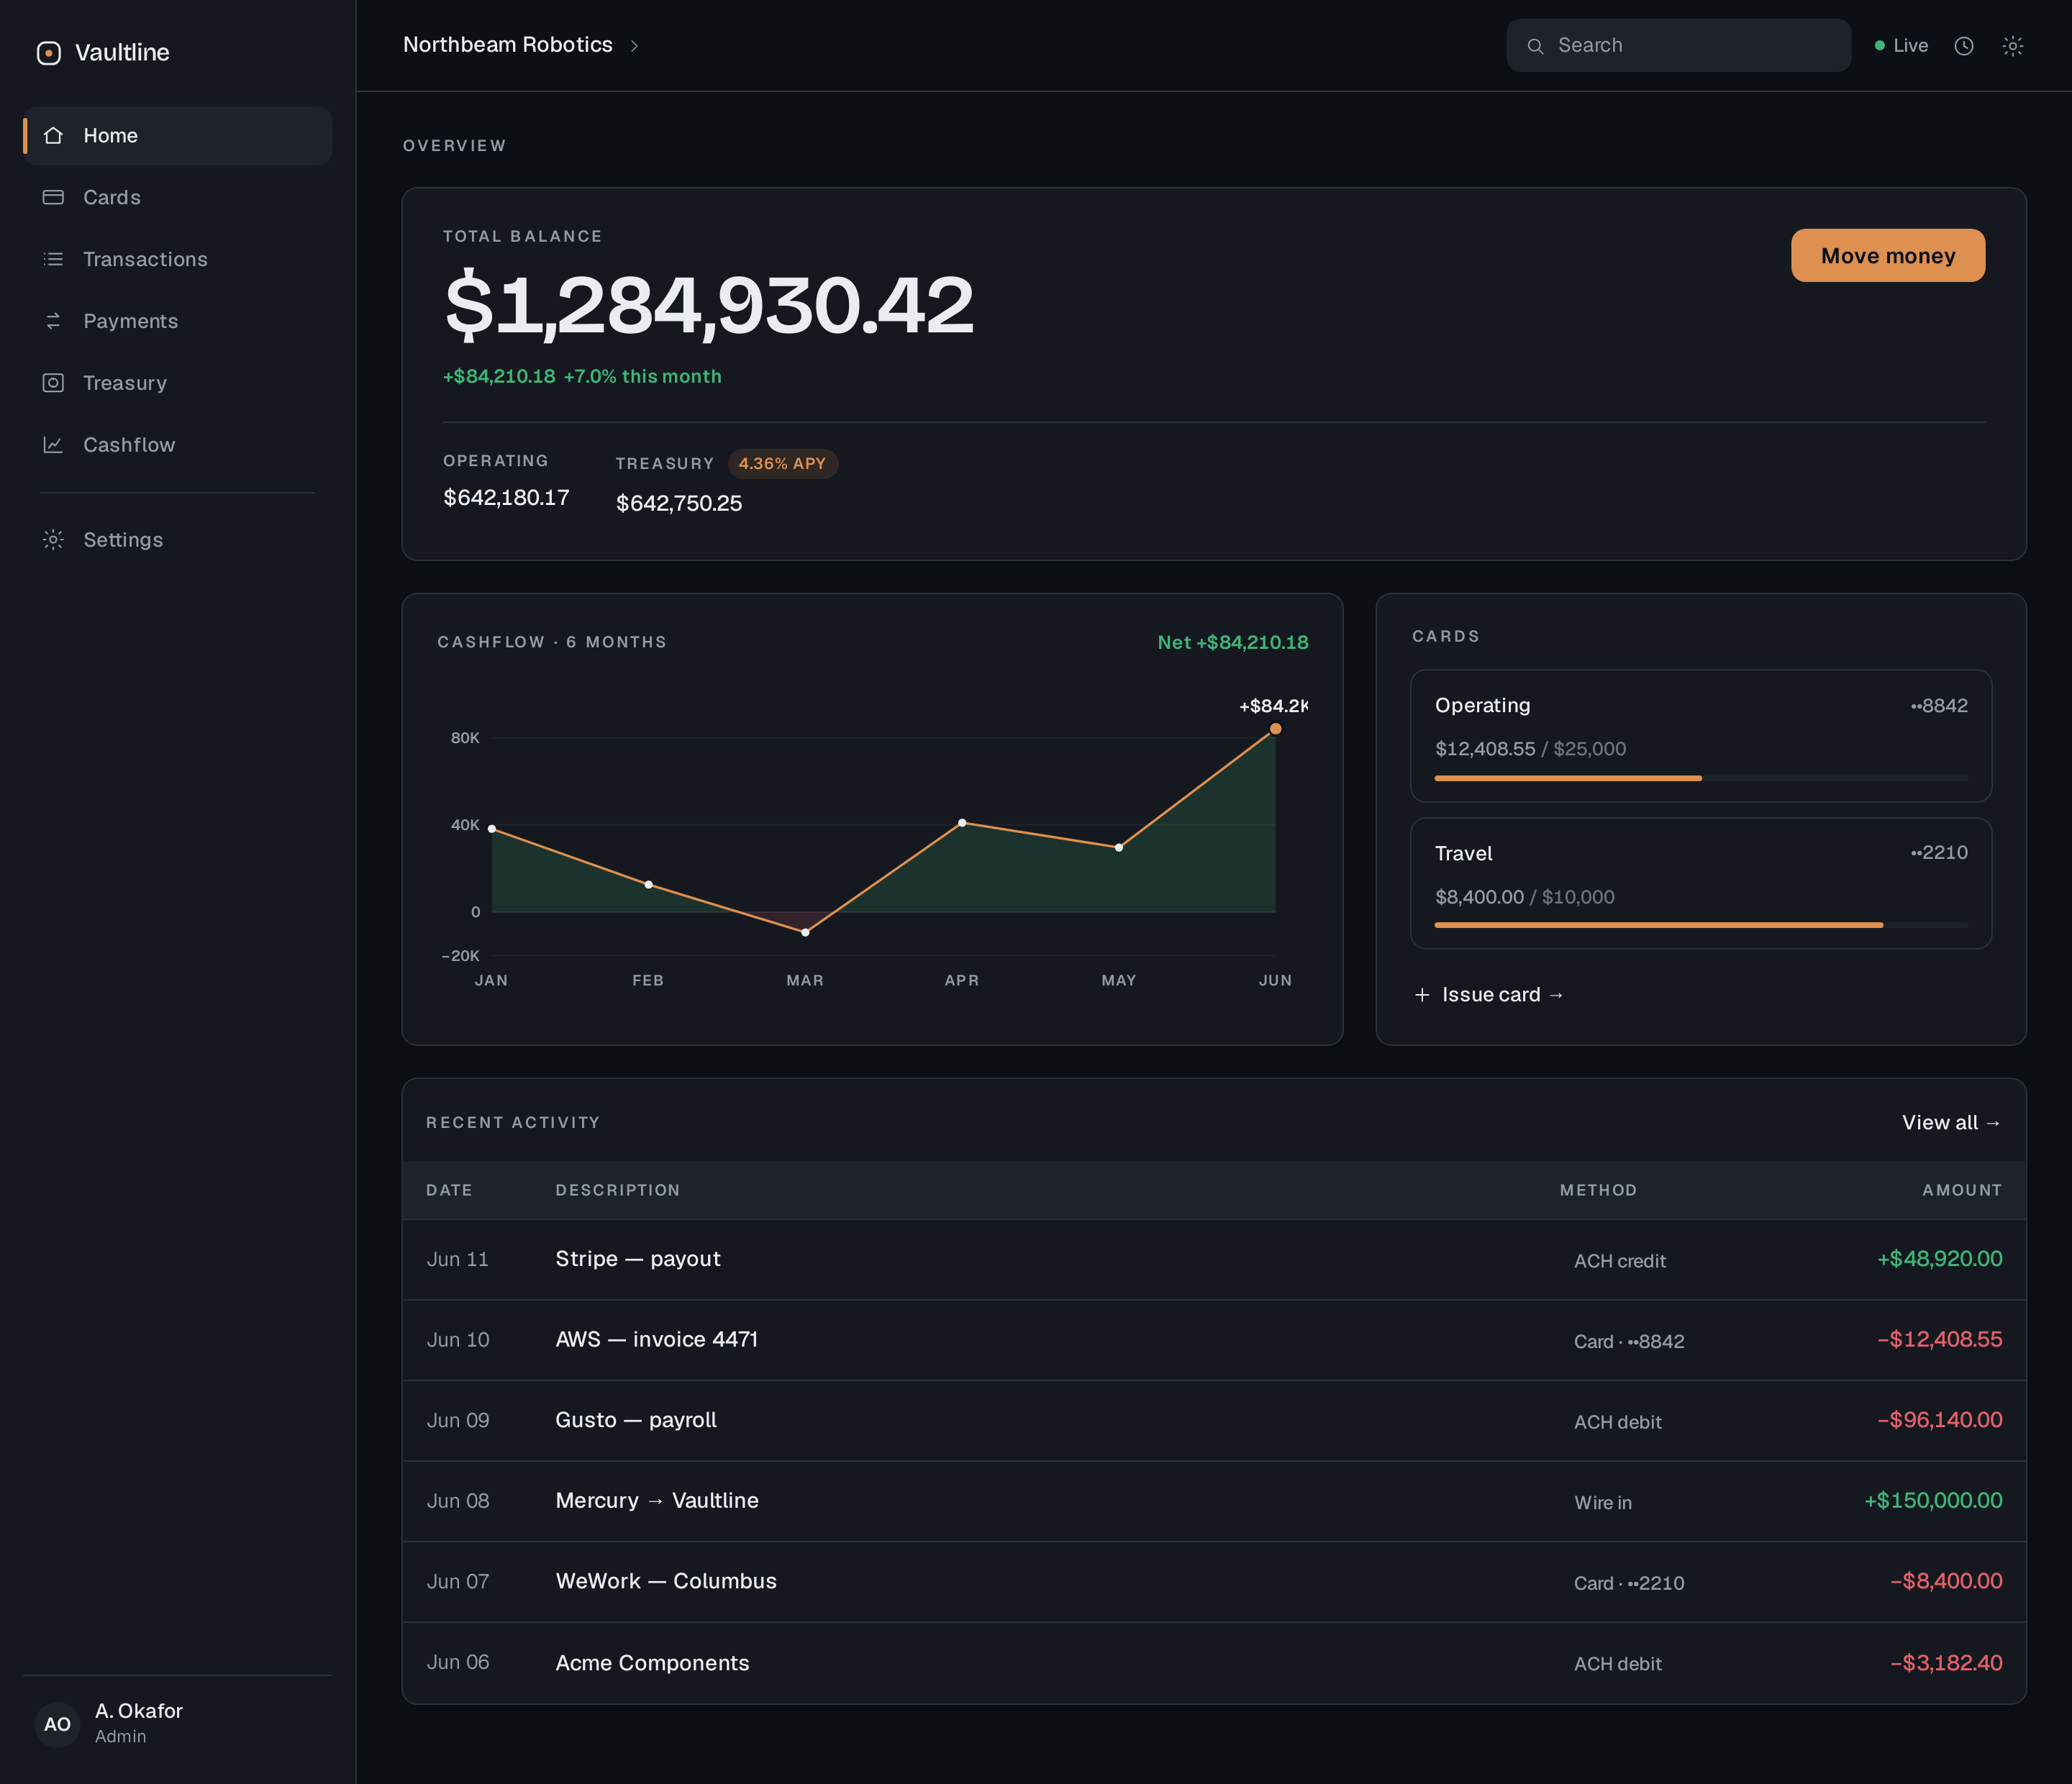Click the MAR low point on chart
Image resolution: width=2072 pixels, height=1784 pixels.
point(805,933)
